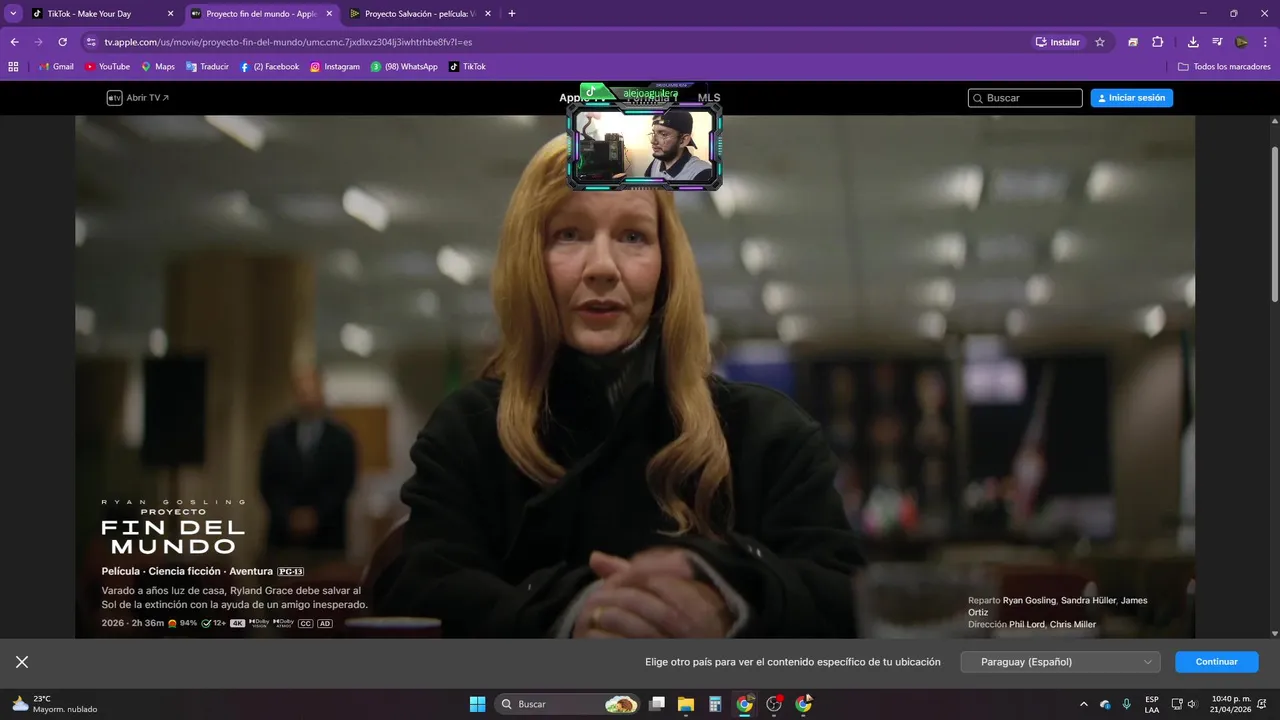Viewport: 1280px width, 720px height.
Task: Open director Chris Miller
Action: pos(1073,624)
